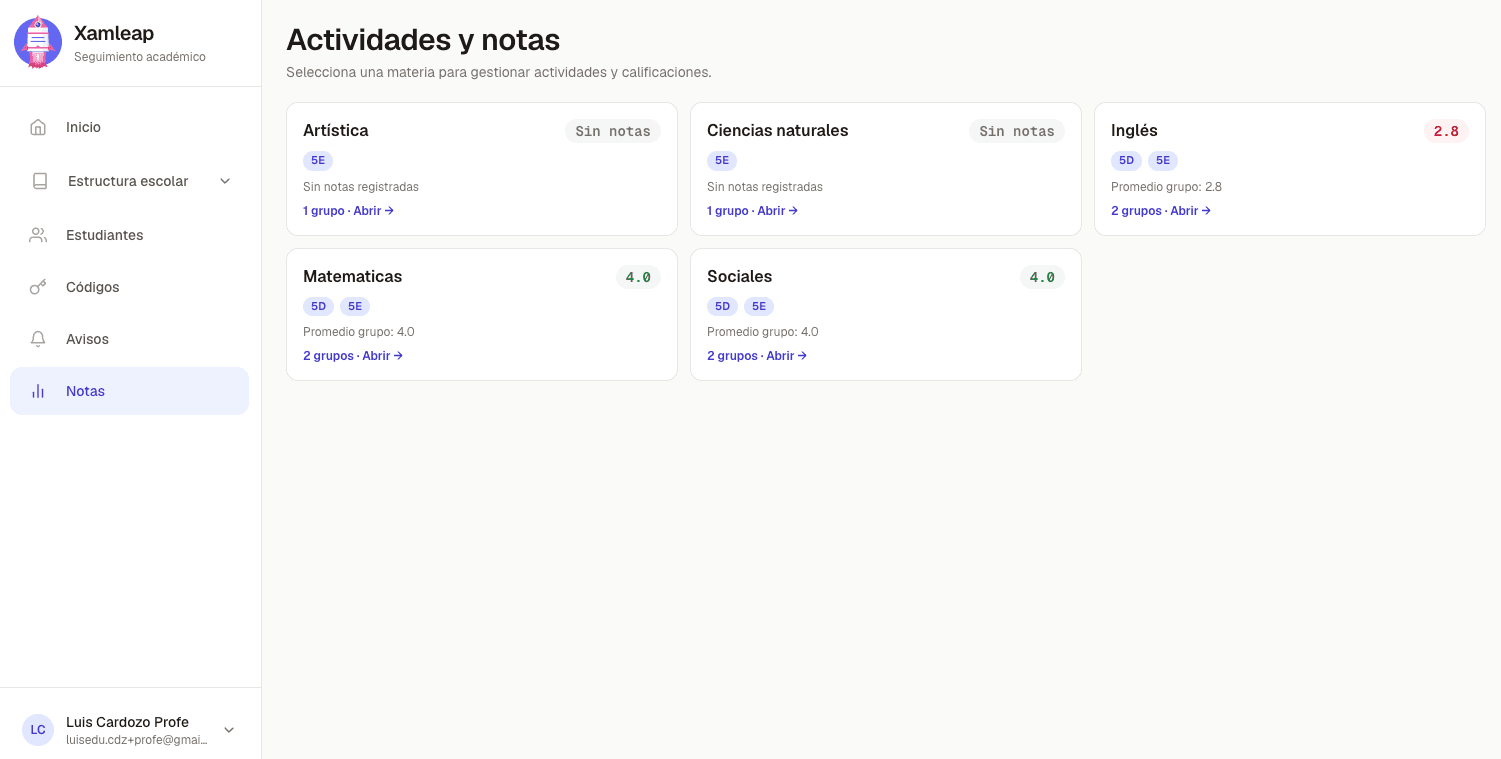
Task: Click the 5E tag on Inglés card
Action: (1163, 161)
